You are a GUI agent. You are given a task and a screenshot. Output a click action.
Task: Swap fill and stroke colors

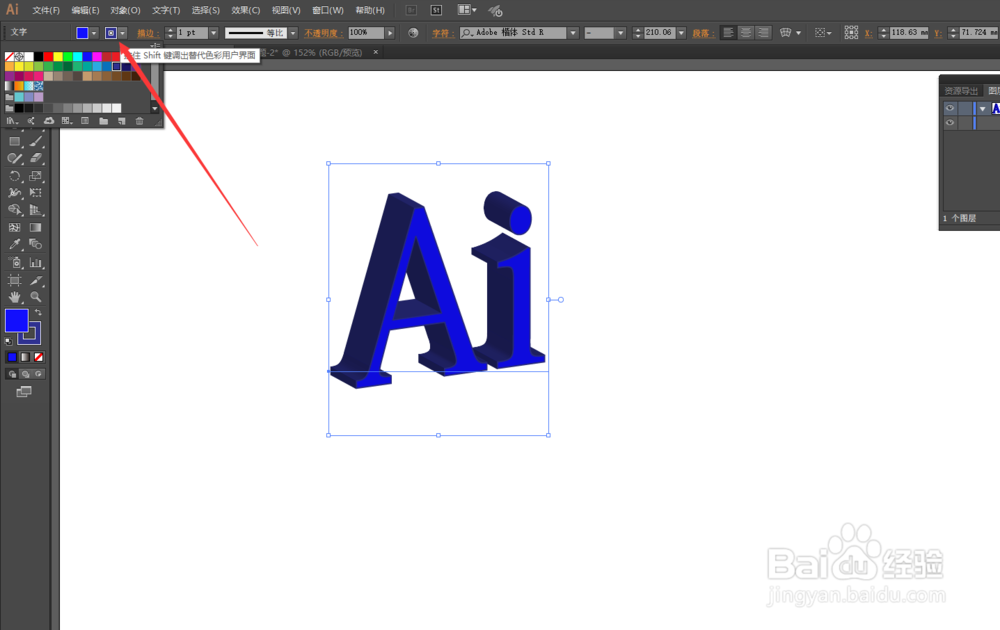pyautogui.click(x=38, y=312)
